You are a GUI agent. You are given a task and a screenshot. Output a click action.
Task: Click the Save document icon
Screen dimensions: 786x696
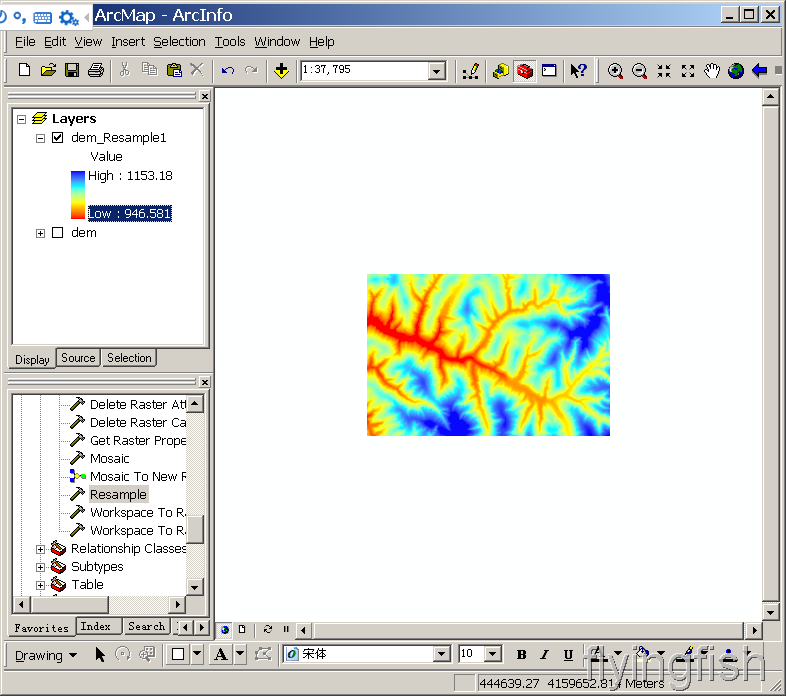point(72,71)
